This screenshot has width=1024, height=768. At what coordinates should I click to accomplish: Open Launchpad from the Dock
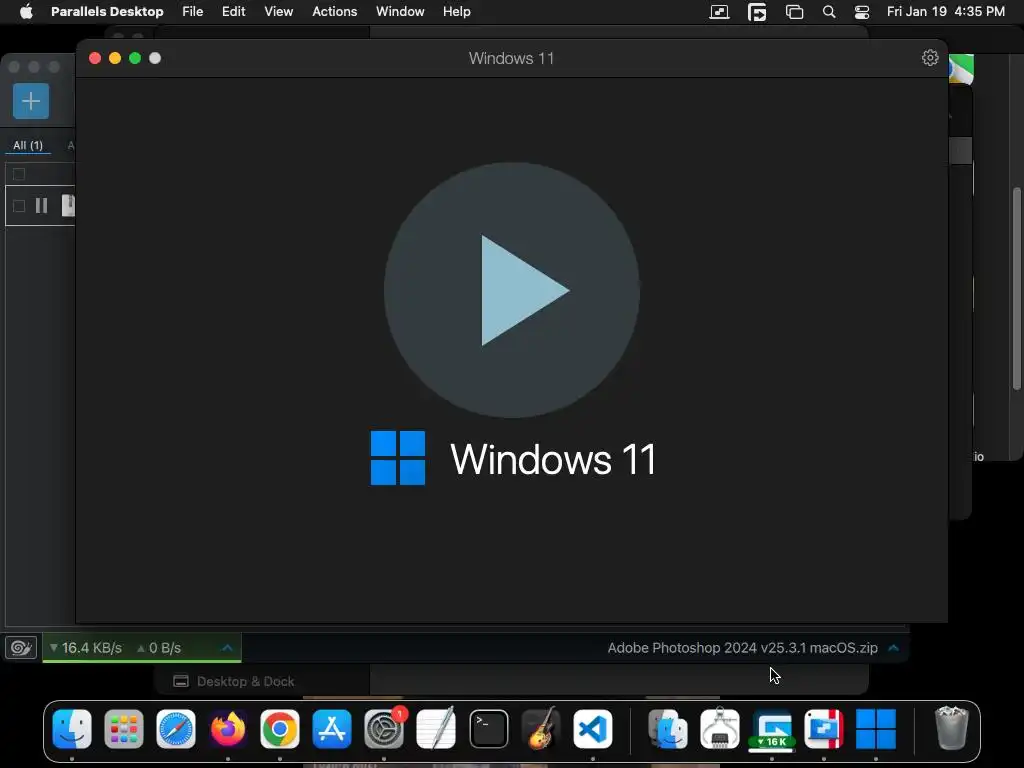click(123, 729)
